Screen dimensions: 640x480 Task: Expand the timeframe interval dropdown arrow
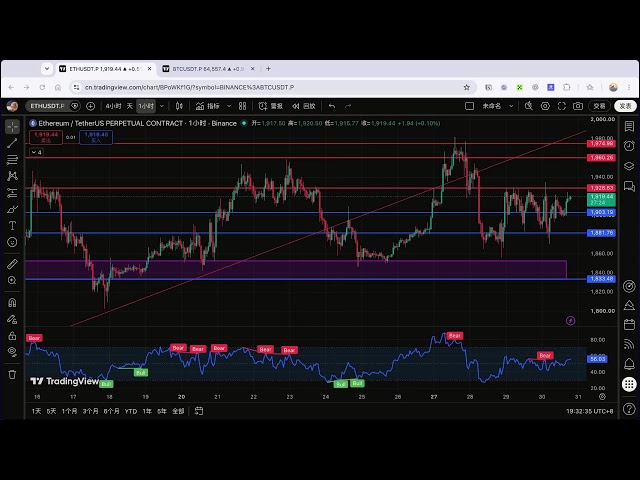162,106
